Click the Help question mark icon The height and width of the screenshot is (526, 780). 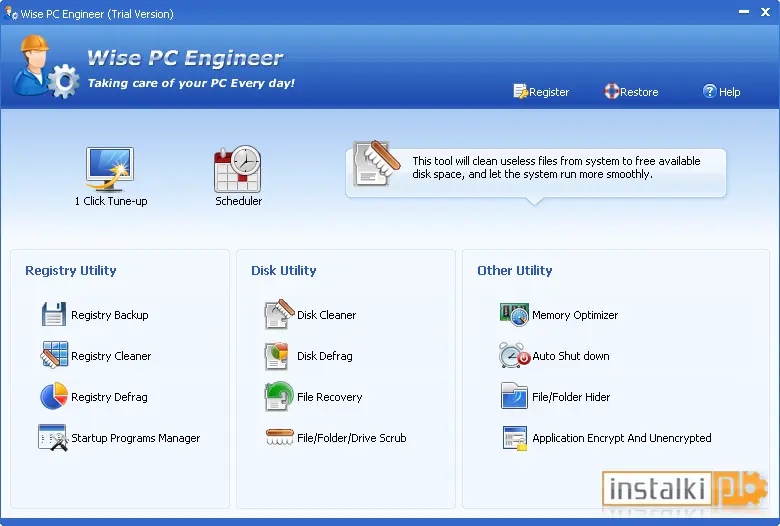tap(709, 91)
